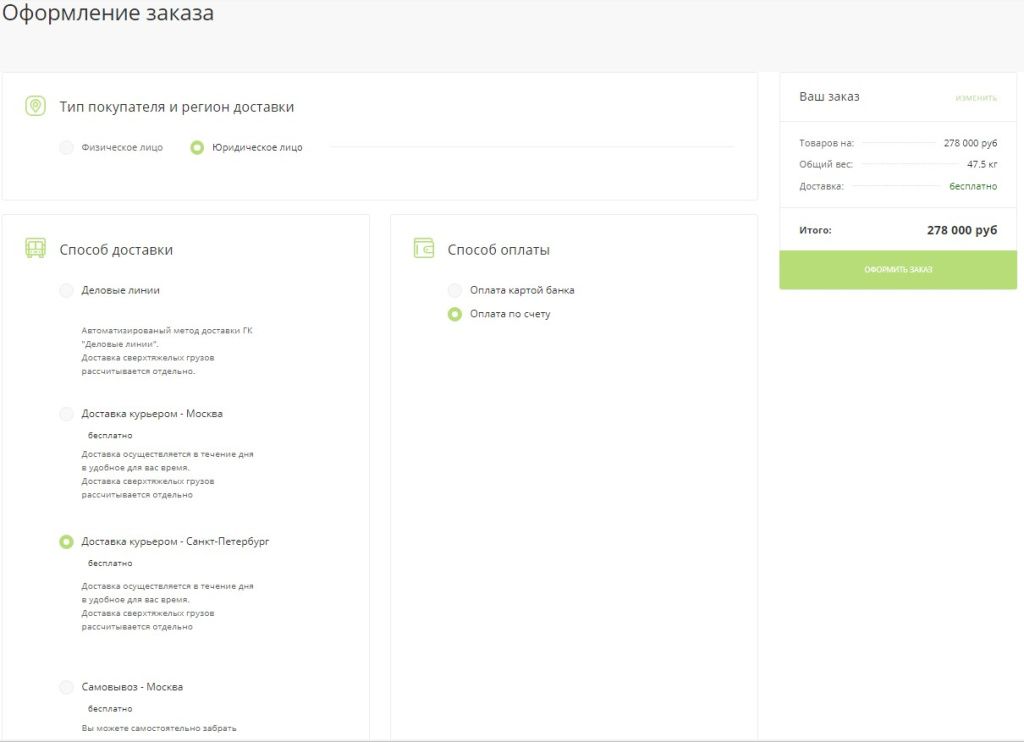
Task: Click the Общий вес value 47.5 кг
Action: click(x=981, y=164)
